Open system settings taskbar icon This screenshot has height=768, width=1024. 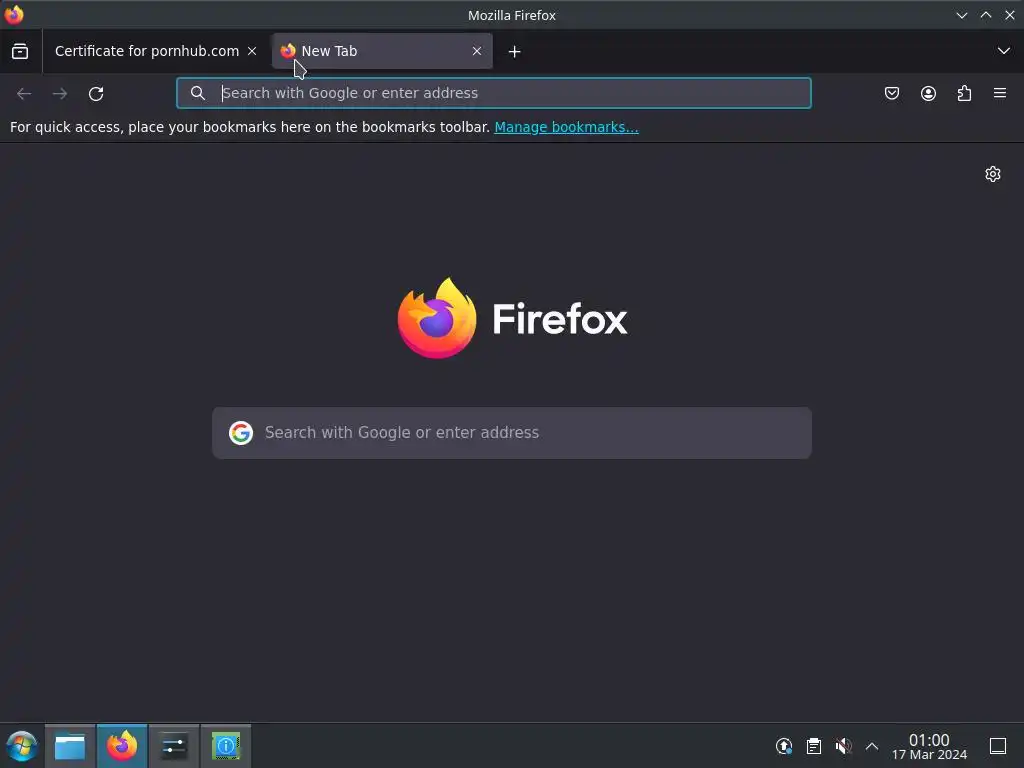174,746
